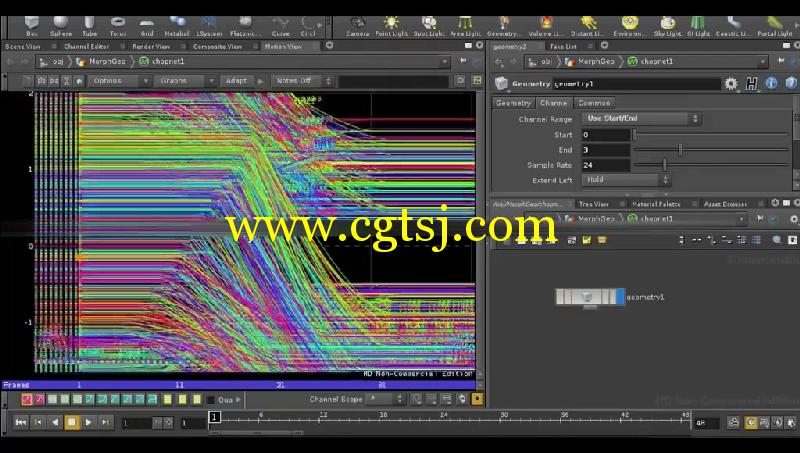Select the Sphere shelf tool
Image resolution: width=800 pixels, height=453 pixels.
coord(61,26)
